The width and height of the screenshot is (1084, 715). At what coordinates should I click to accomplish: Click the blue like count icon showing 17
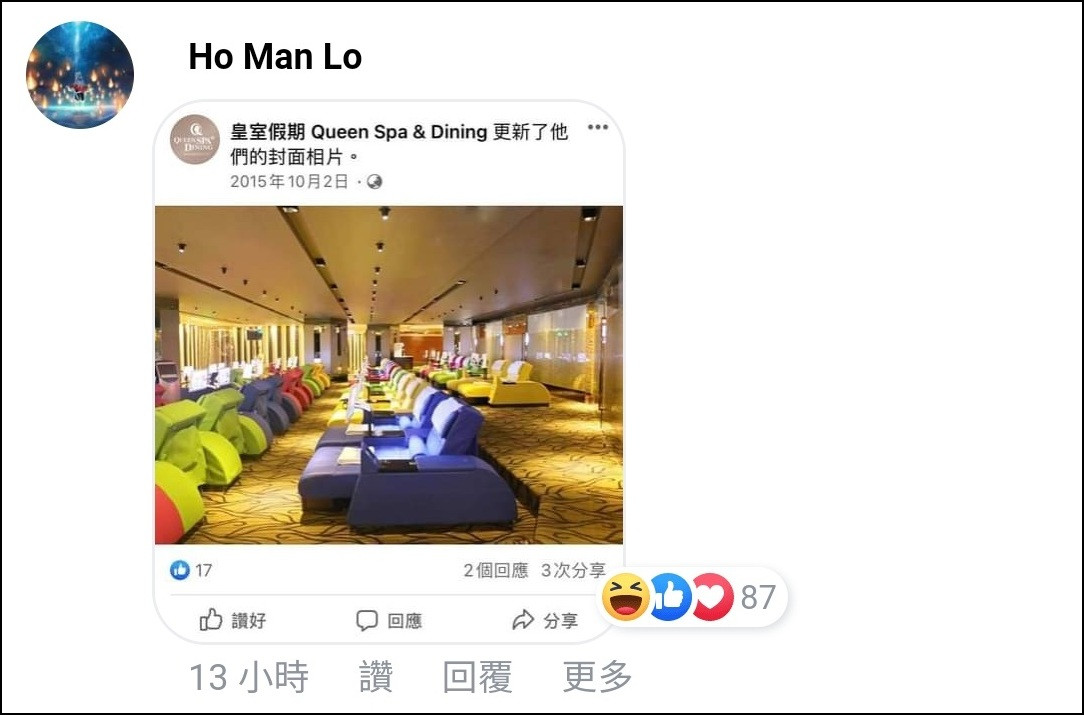(180, 570)
